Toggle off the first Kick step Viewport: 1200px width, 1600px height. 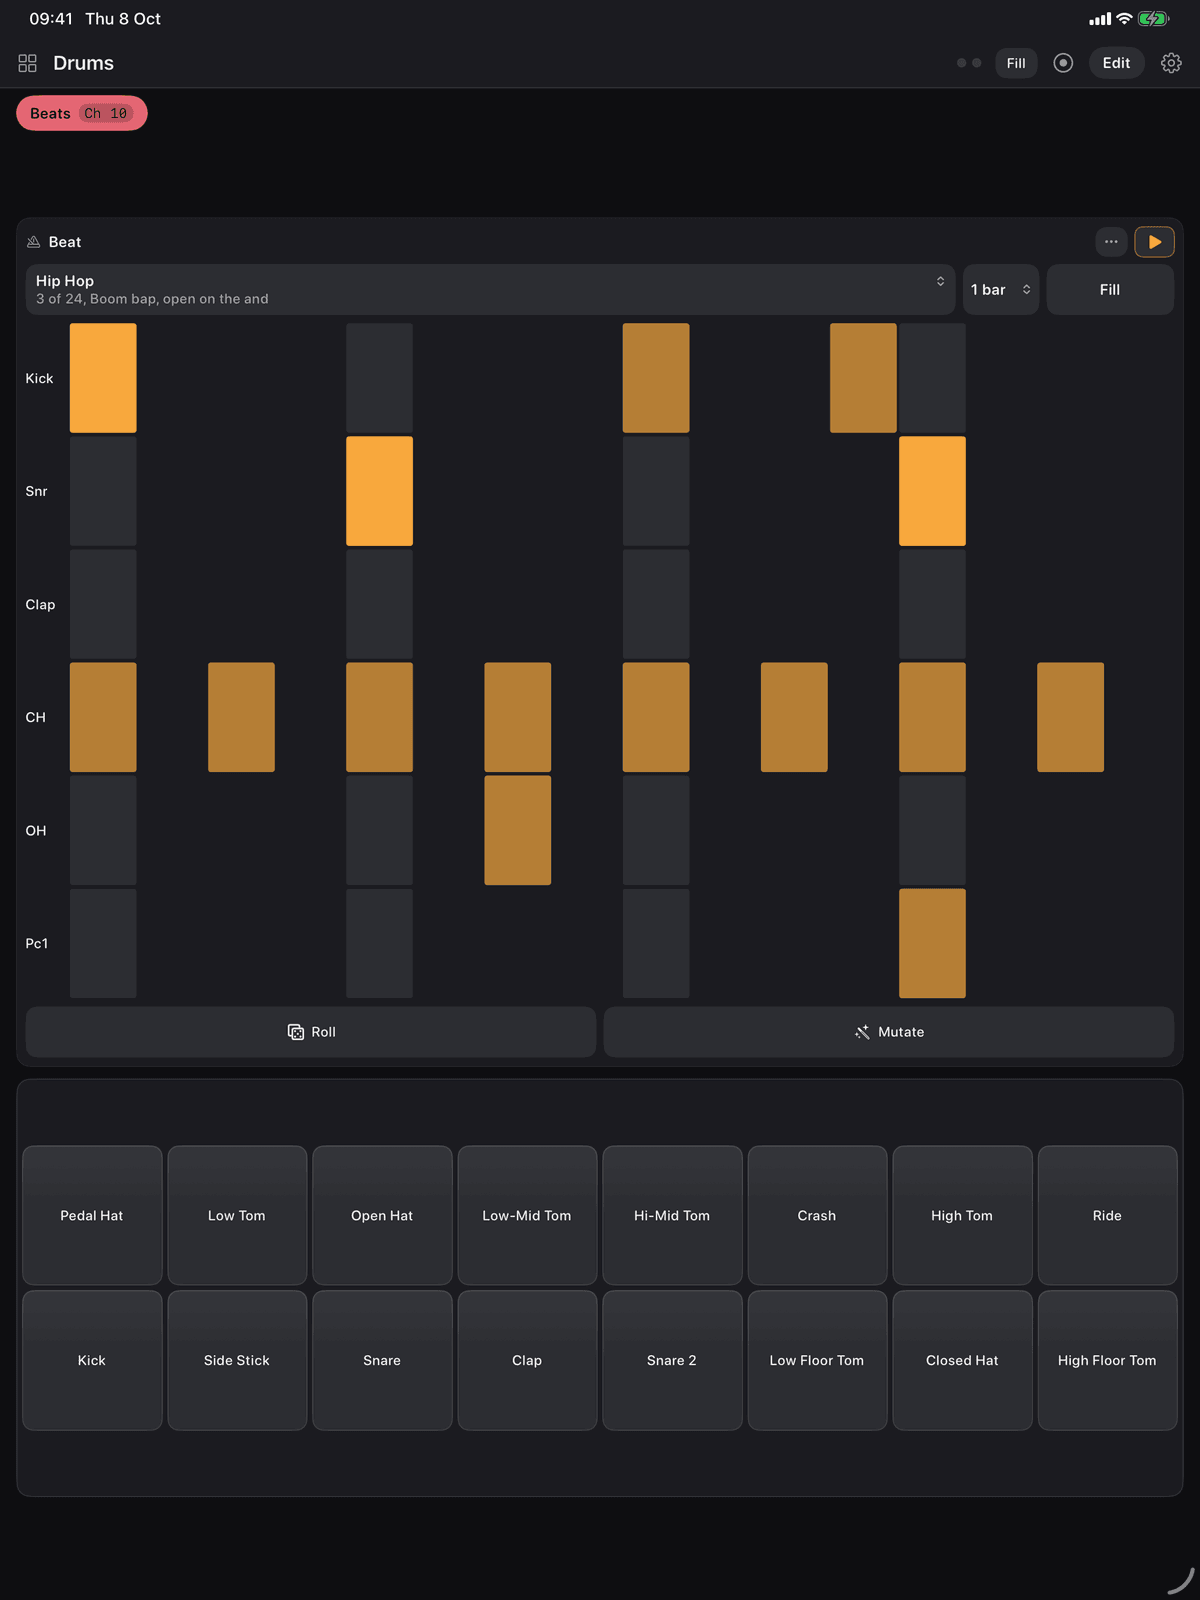click(103, 378)
